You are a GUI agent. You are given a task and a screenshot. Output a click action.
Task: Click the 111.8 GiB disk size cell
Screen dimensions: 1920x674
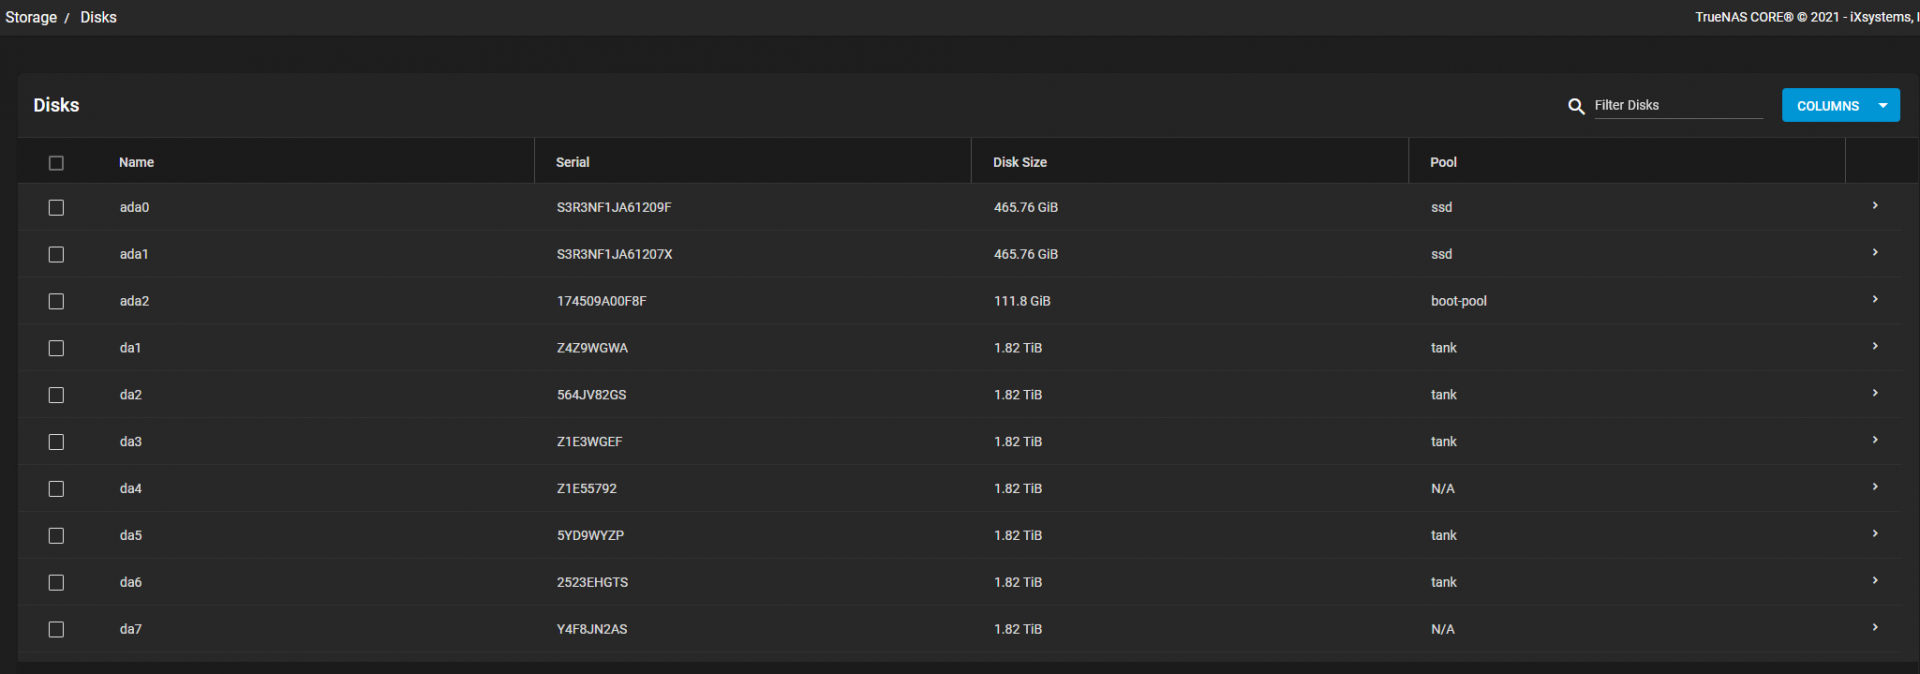(1022, 301)
